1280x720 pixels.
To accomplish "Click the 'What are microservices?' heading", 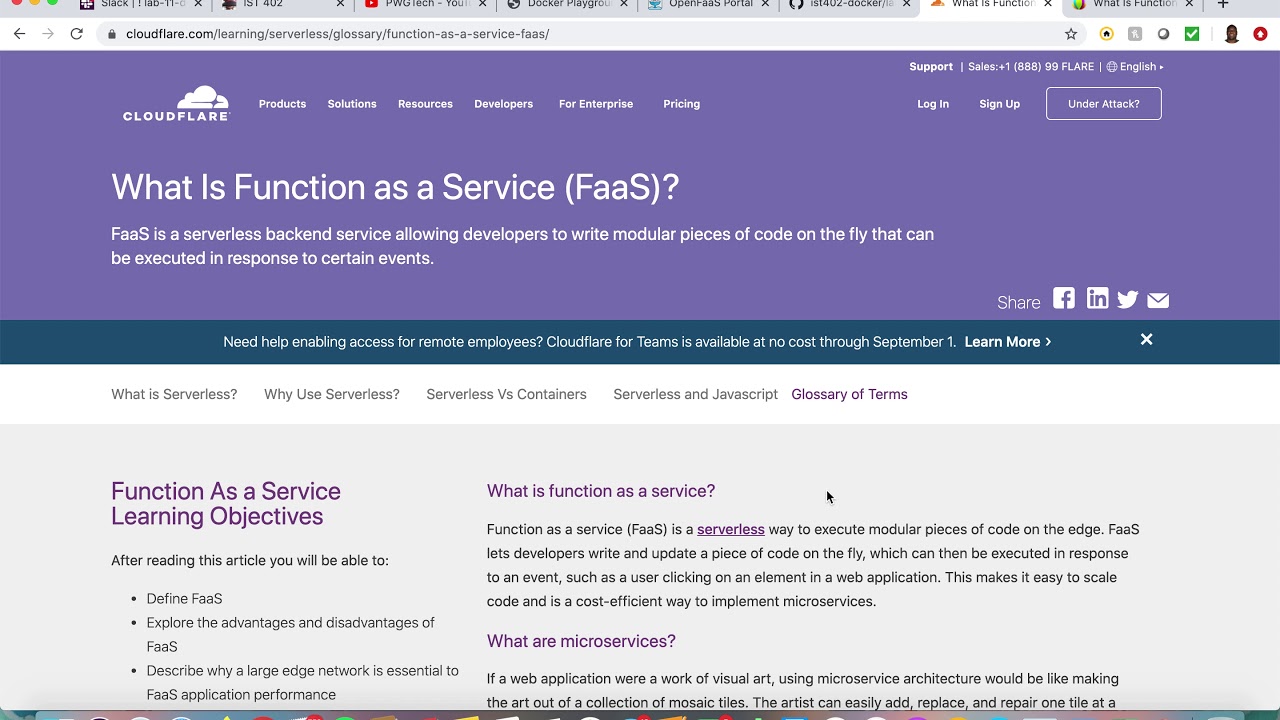I will pos(581,641).
